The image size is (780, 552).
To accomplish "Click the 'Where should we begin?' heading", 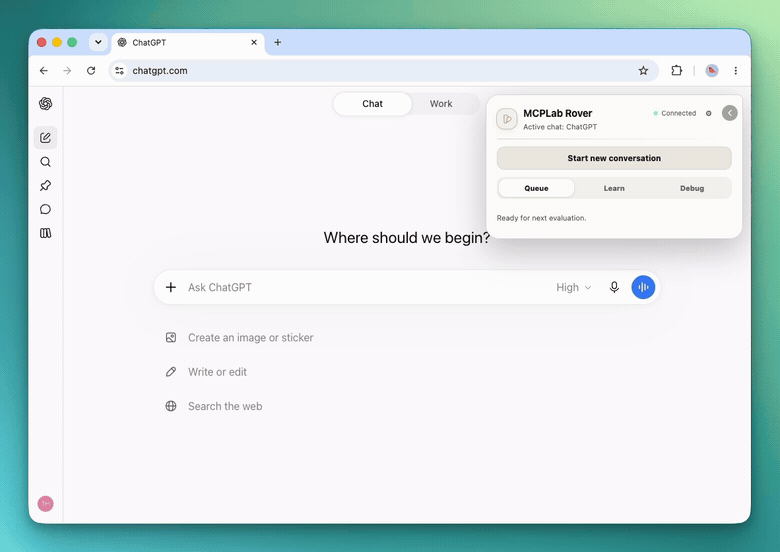I will (406, 238).
